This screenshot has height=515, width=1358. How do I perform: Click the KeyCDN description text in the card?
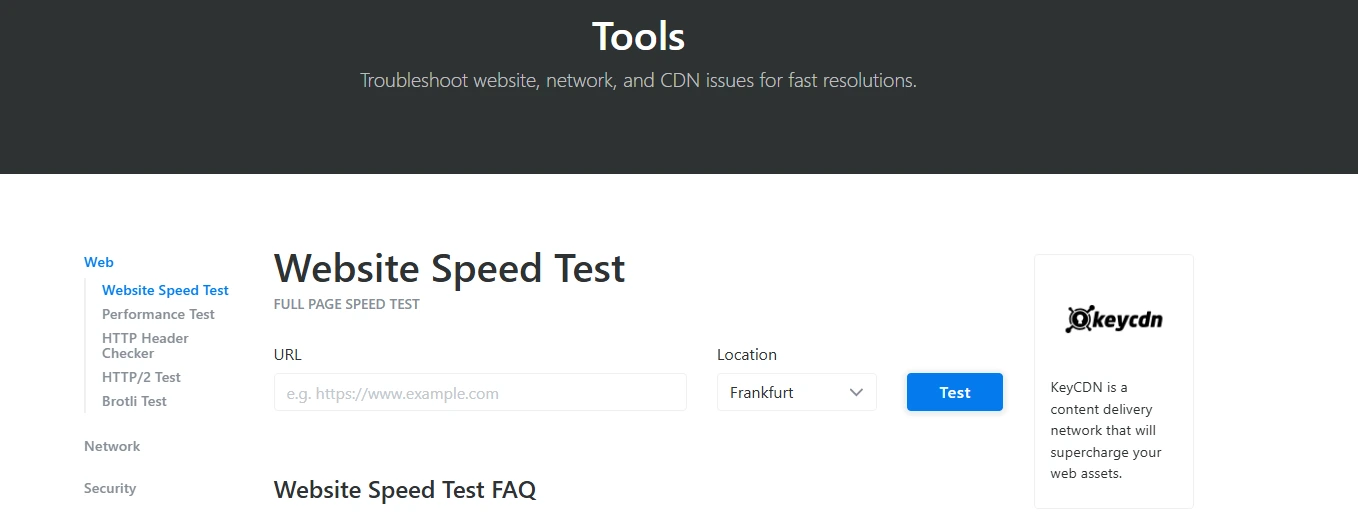(1106, 430)
